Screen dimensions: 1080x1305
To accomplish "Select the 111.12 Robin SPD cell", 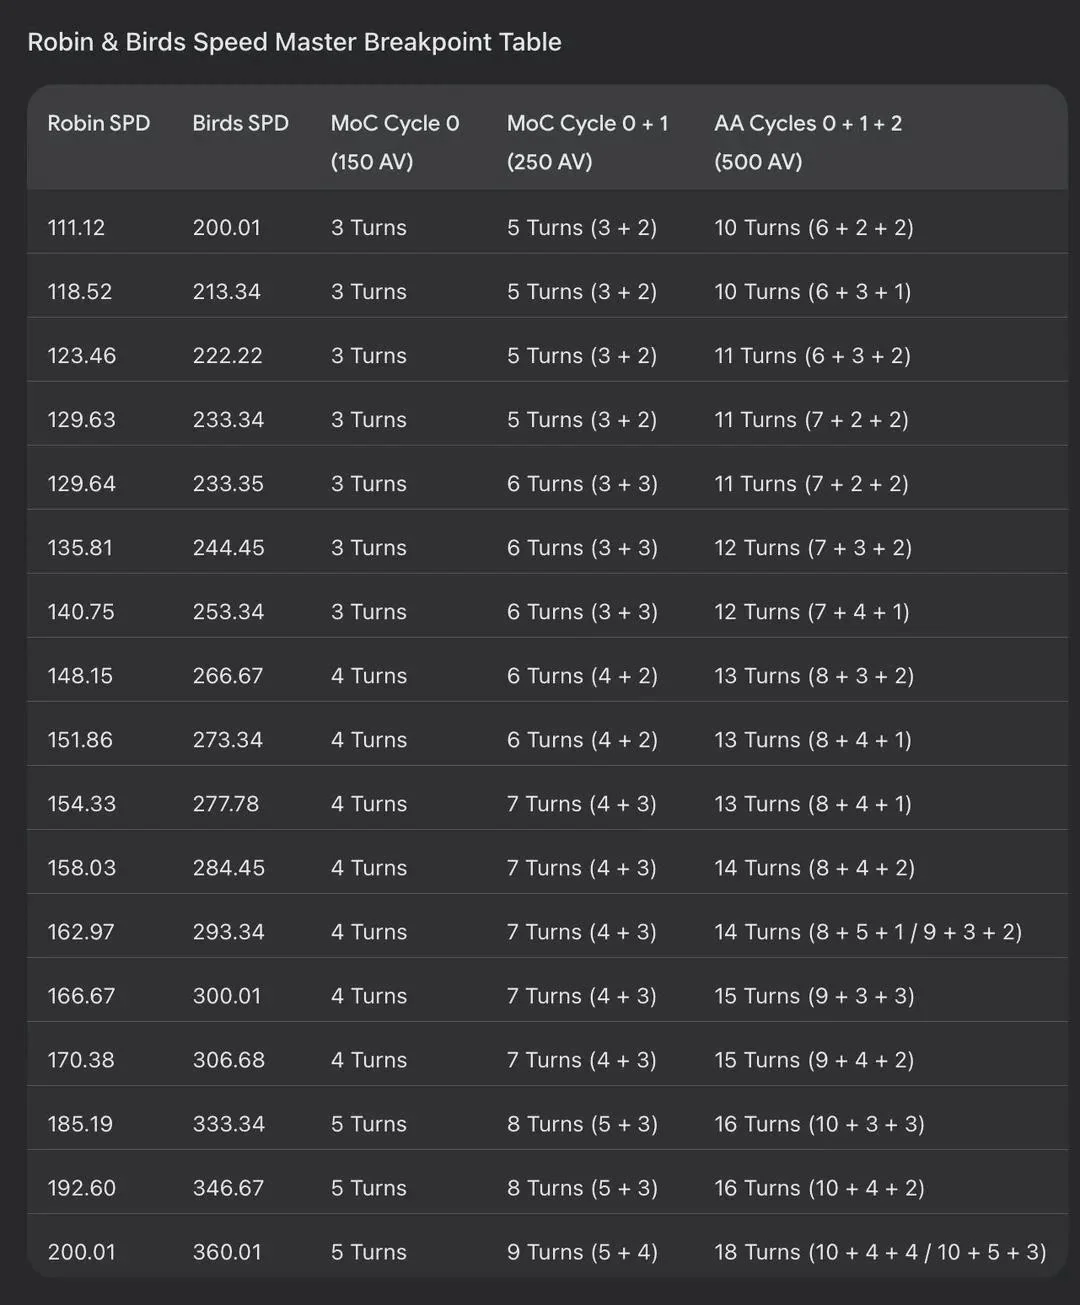I will click(x=76, y=228).
